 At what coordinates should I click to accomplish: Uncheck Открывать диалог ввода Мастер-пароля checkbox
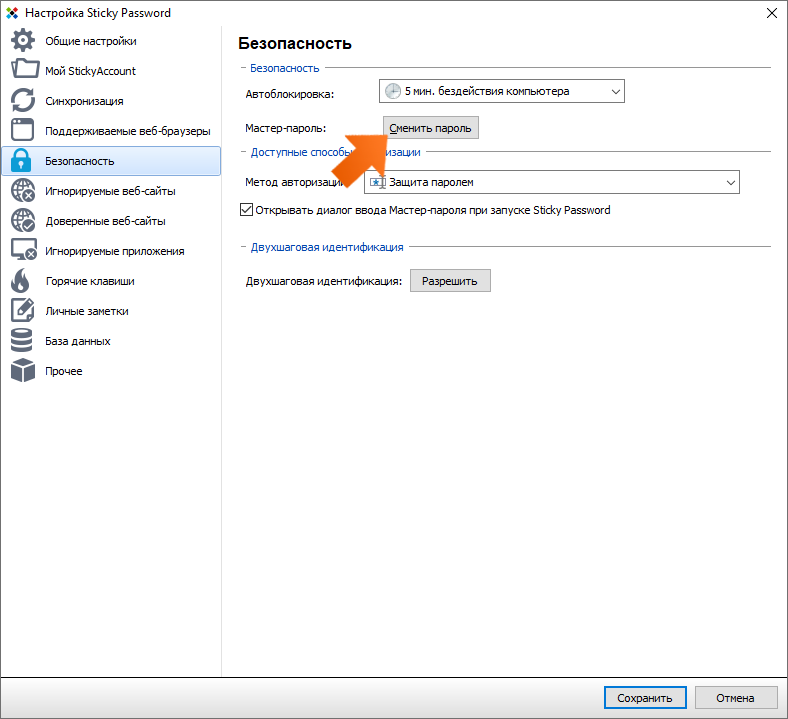point(246,210)
